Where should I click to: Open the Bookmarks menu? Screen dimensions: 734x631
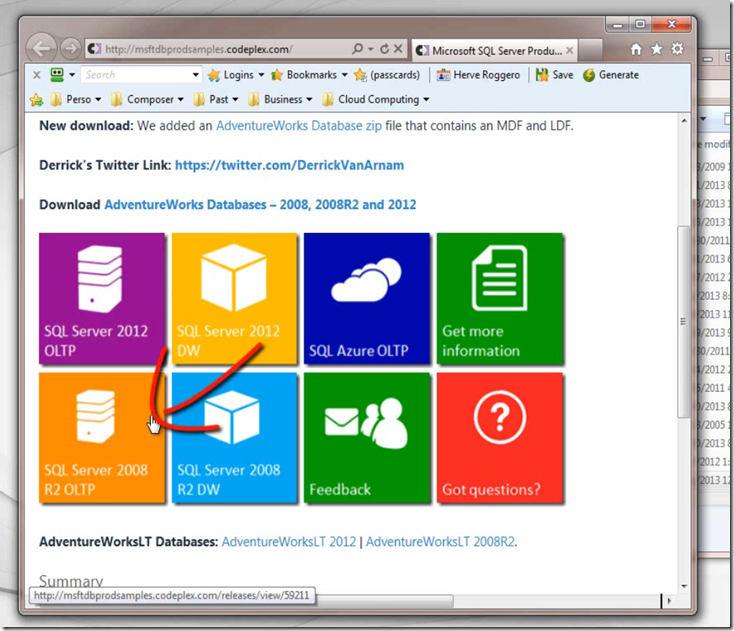309,75
